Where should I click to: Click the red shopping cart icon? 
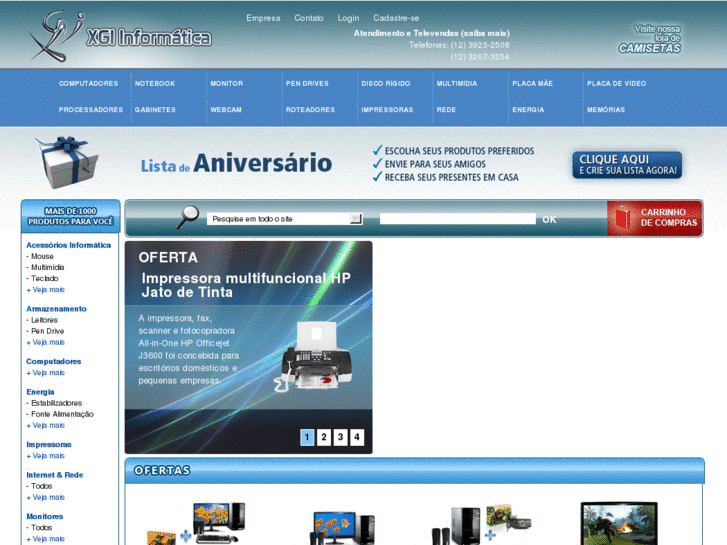[623, 218]
